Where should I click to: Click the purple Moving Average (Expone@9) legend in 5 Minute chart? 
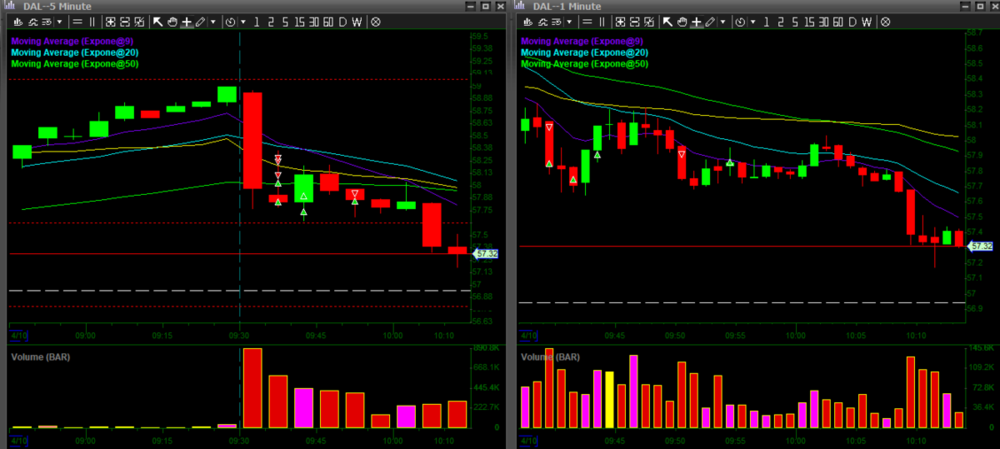(x=69, y=40)
